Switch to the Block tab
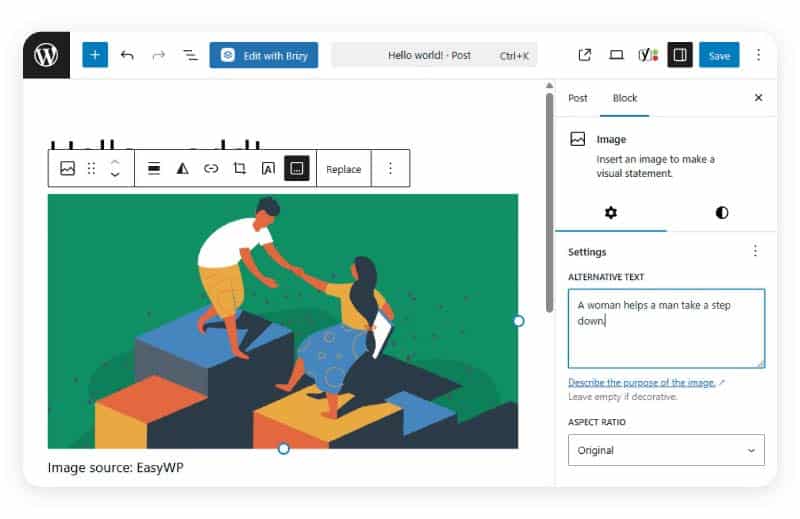Image resolution: width=800 pixels, height=519 pixels. pyautogui.click(x=624, y=98)
